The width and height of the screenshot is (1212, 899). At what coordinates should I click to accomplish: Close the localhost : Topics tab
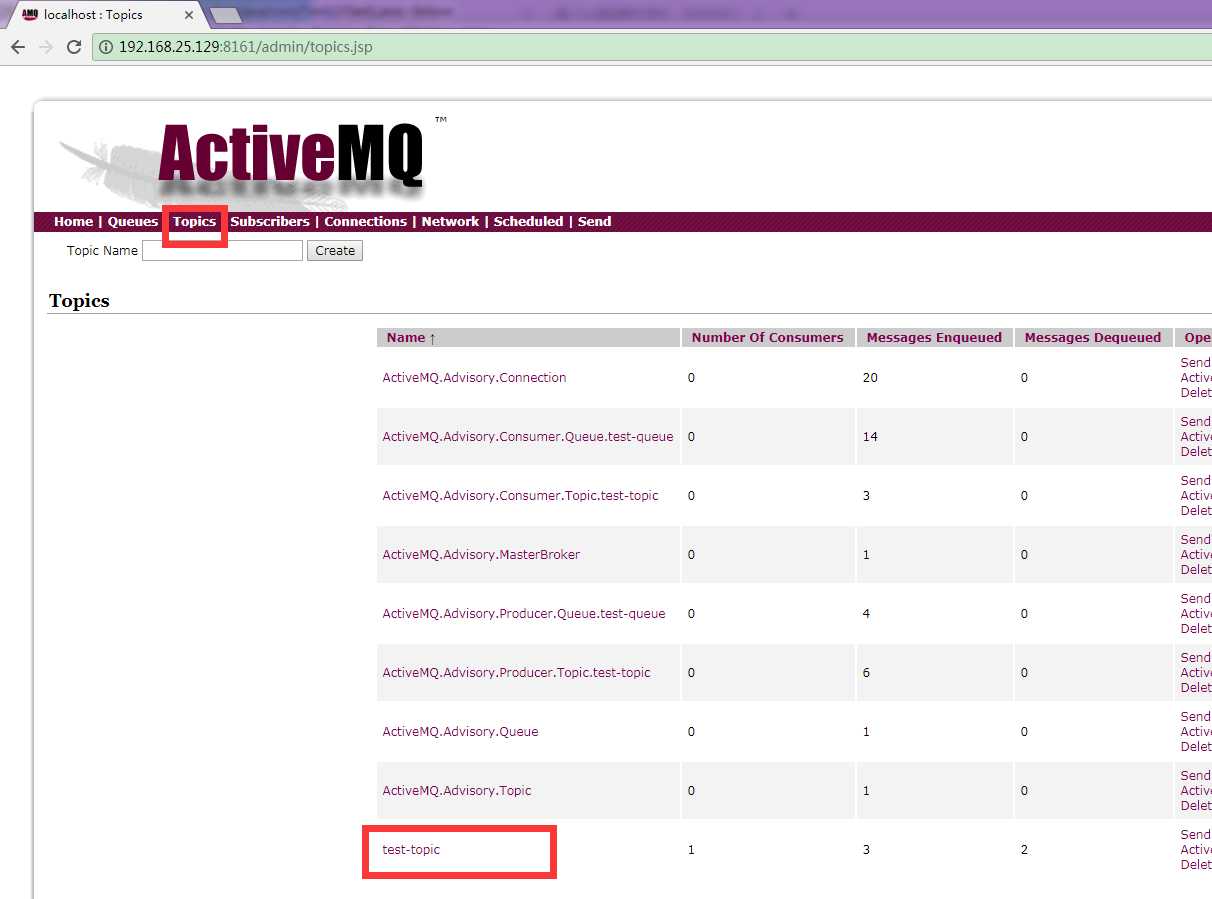[189, 15]
